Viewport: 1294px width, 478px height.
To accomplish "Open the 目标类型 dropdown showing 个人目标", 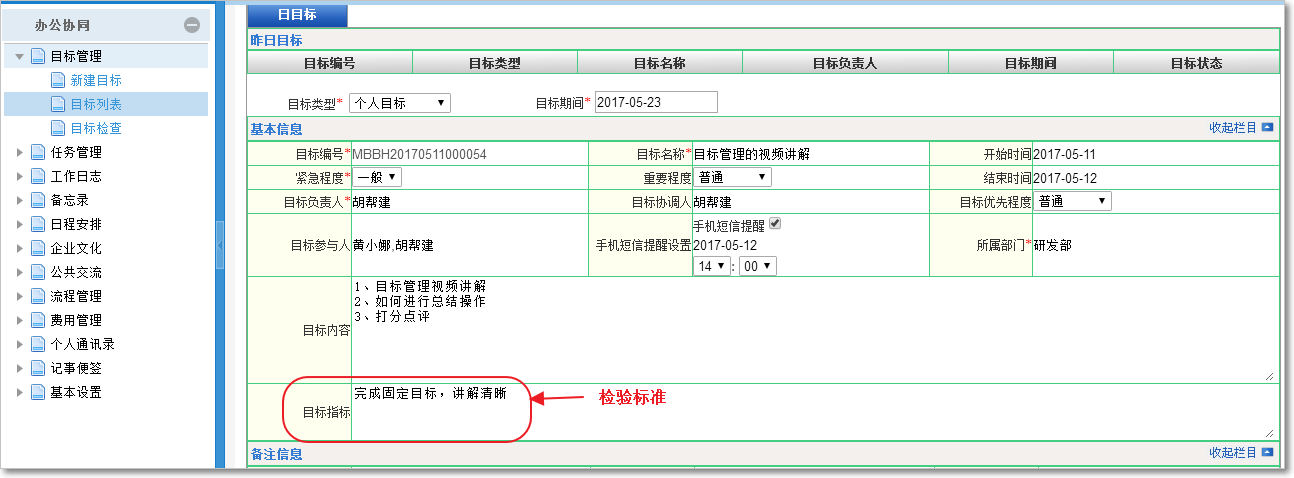I will click(x=400, y=103).
